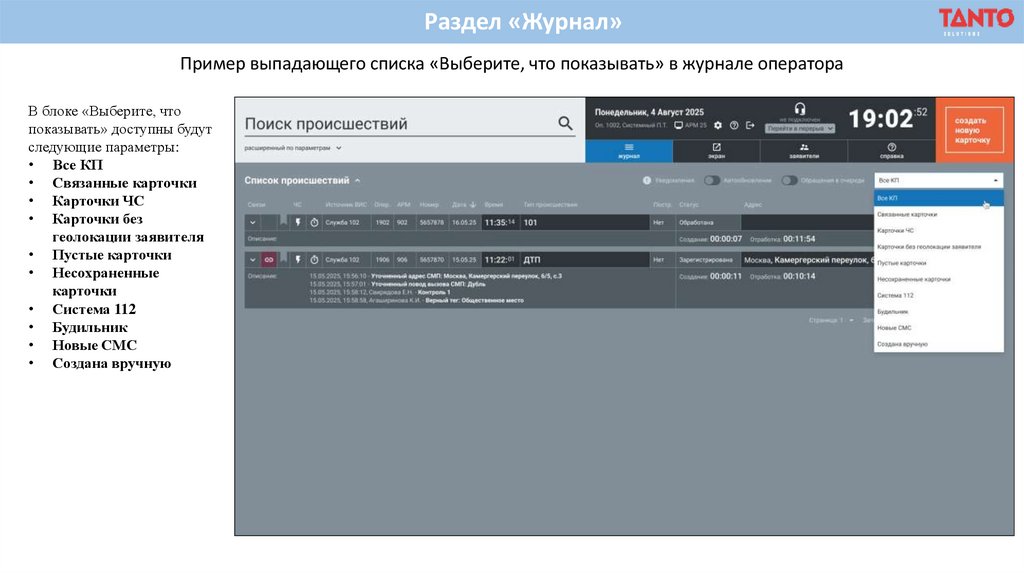
Task: Choose Будильник filter option
Action: [938, 311]
